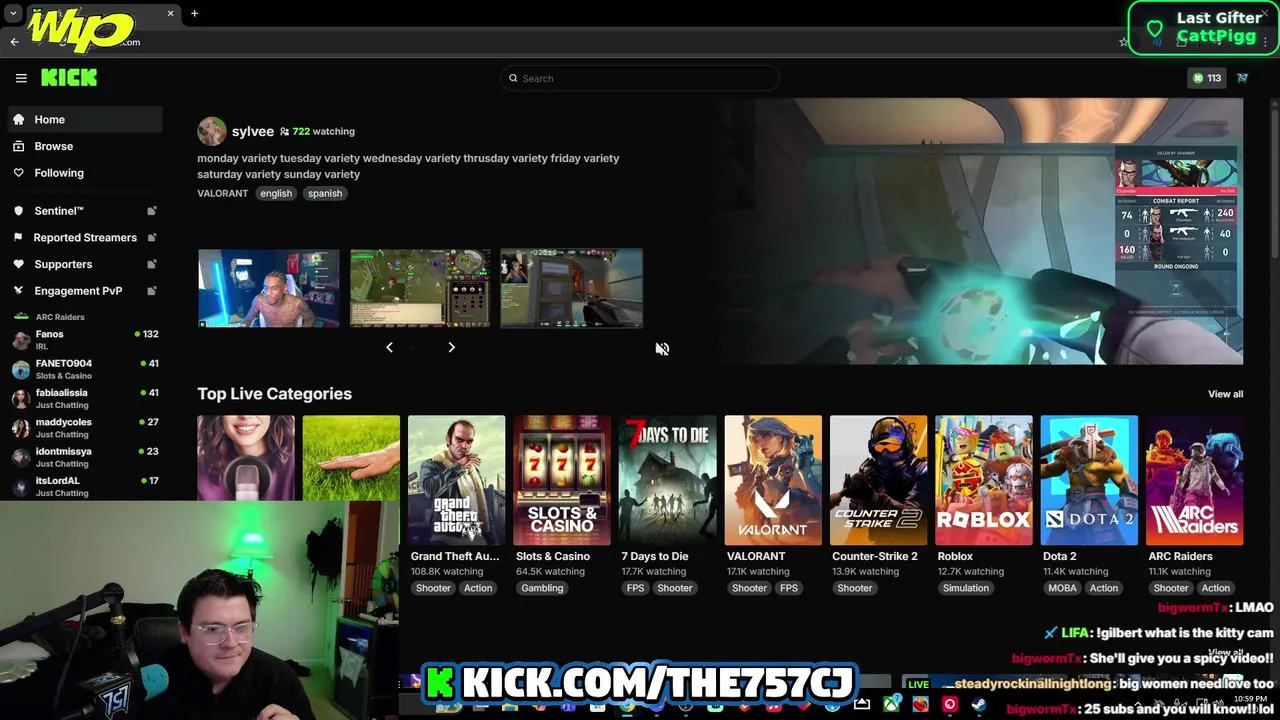Viewport: 1280px width, 720px height.
Task: Open Following in the sidebar
Action: coord(84,173)
